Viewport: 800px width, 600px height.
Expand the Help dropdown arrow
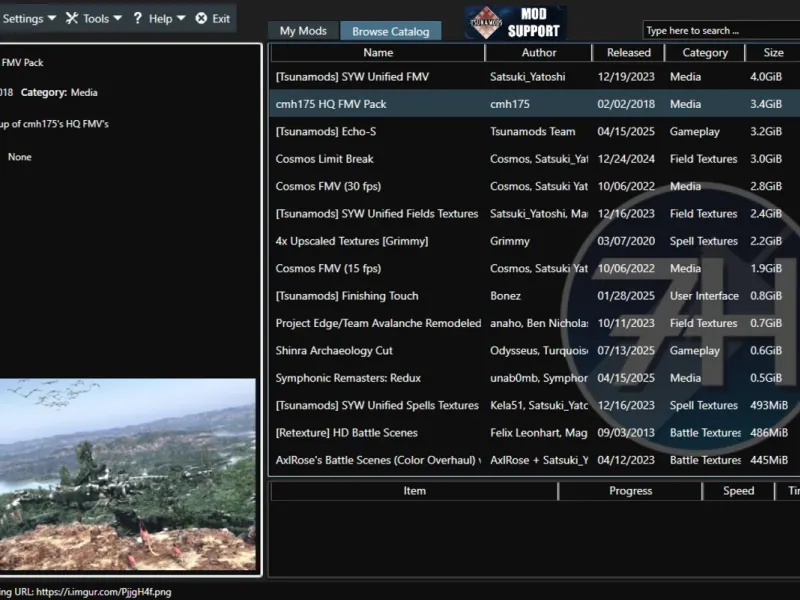pyautogui.click(x=181, y=18)
